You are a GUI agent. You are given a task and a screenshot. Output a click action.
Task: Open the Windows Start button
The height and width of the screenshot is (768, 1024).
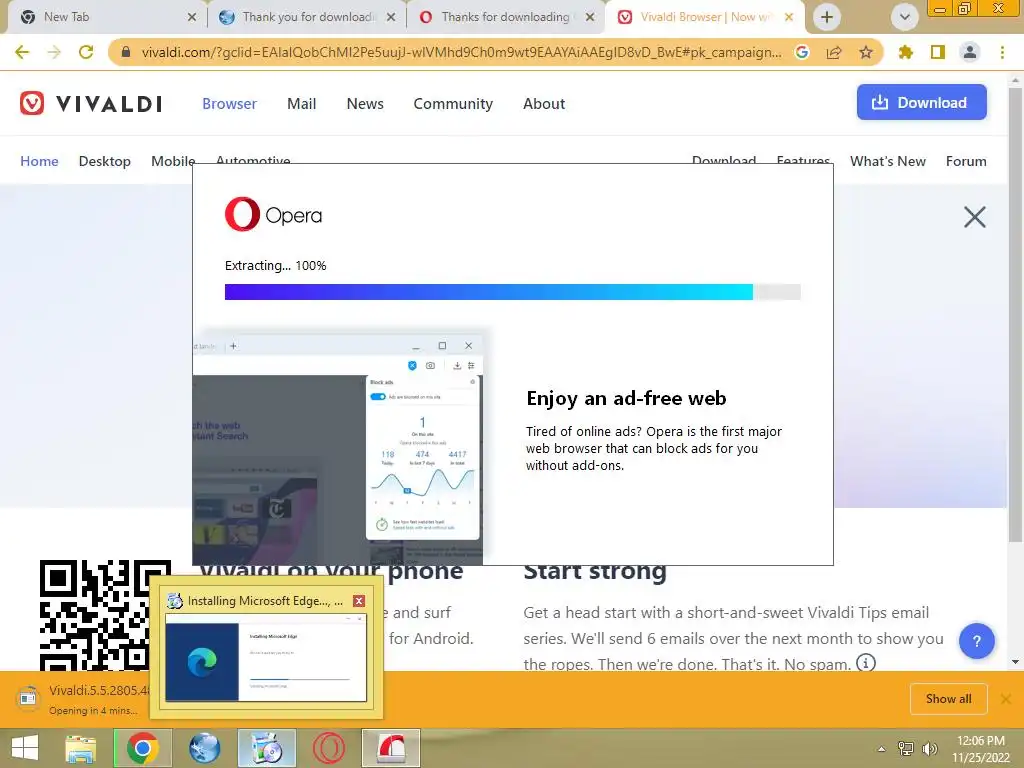tap(25, 748)
